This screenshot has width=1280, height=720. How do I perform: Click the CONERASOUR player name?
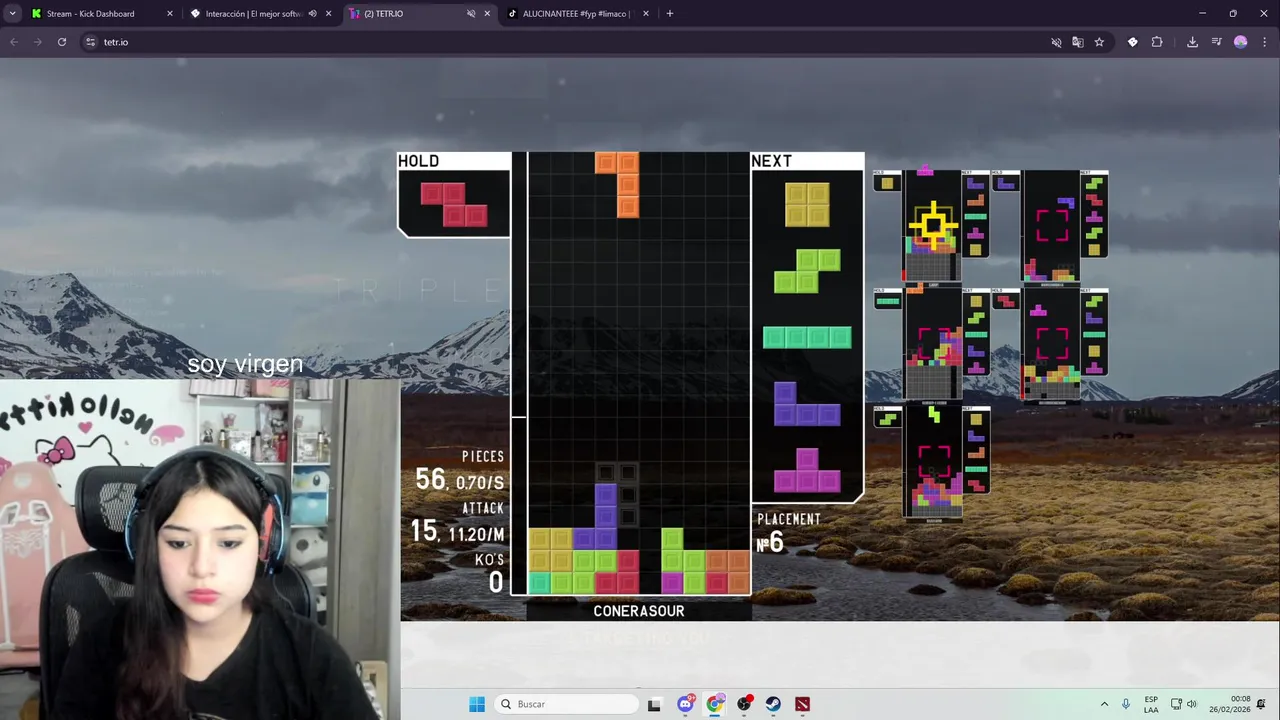(639, 611)
